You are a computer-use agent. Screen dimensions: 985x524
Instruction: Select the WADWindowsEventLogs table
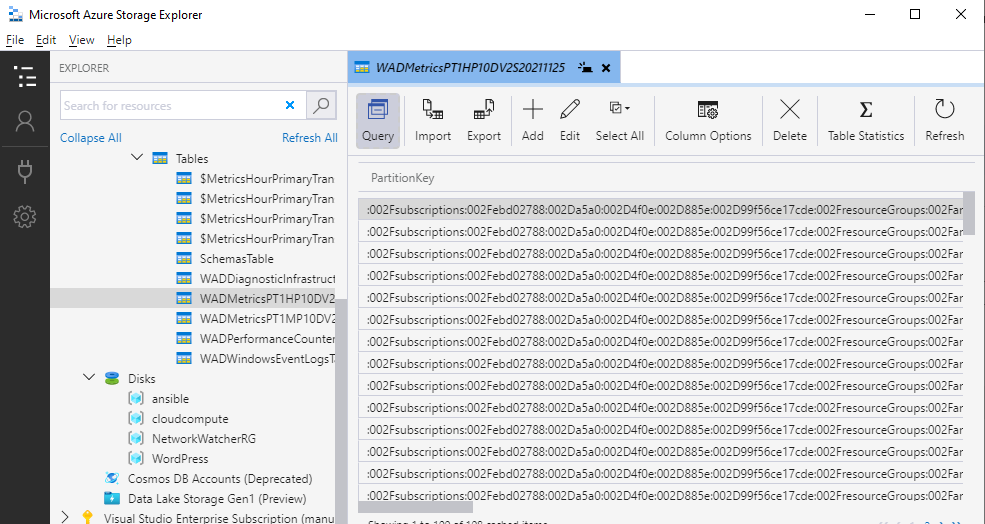pos(267,359)
